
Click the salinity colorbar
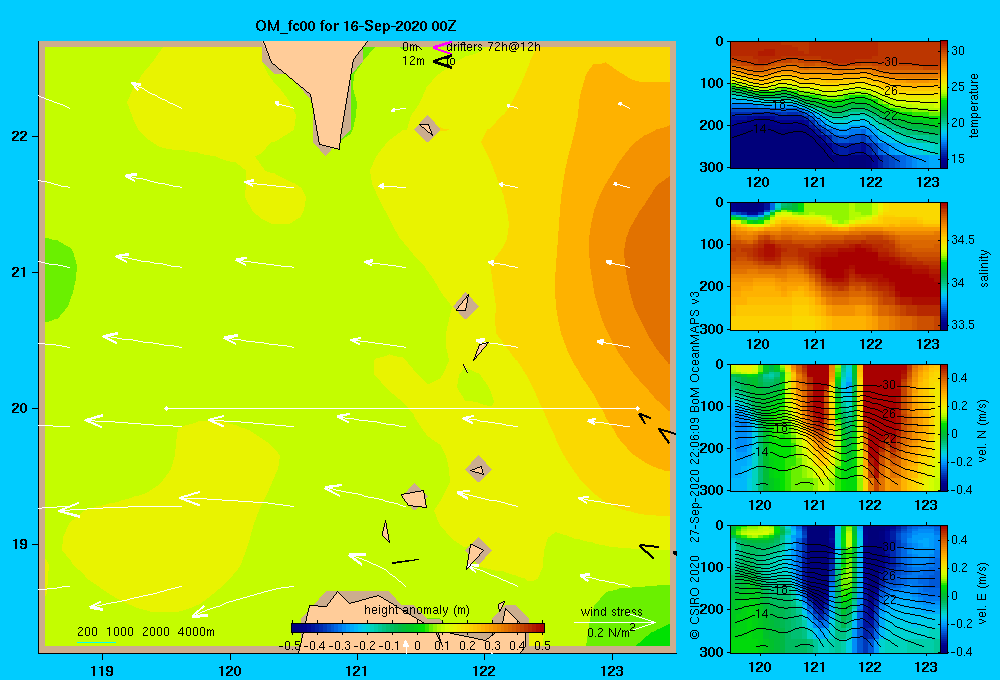[x=944, y=266]
